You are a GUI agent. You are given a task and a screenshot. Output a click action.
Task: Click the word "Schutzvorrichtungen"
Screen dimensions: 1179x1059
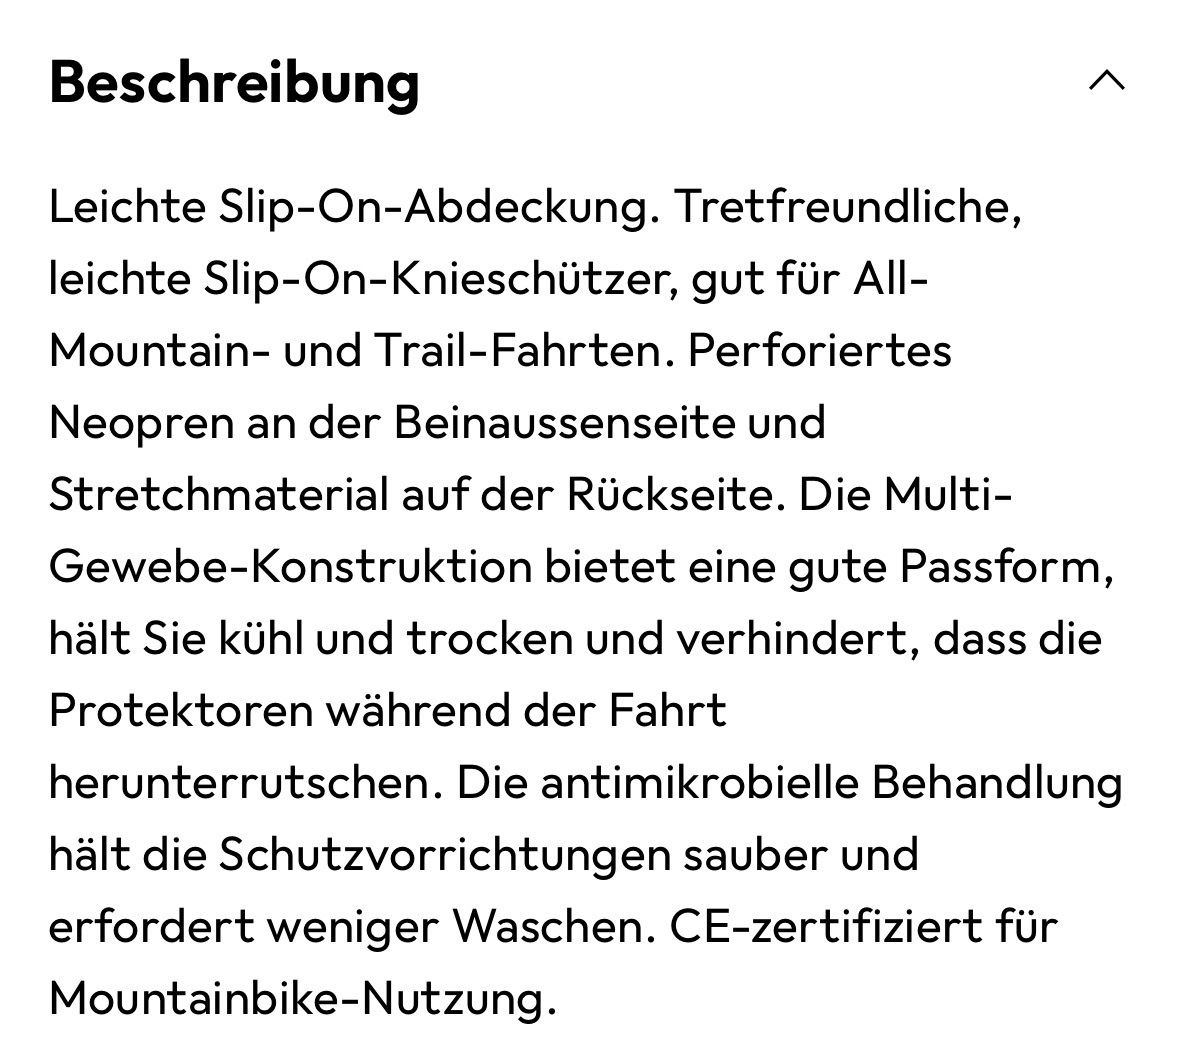pyautogui.click(x=444, y=855)
